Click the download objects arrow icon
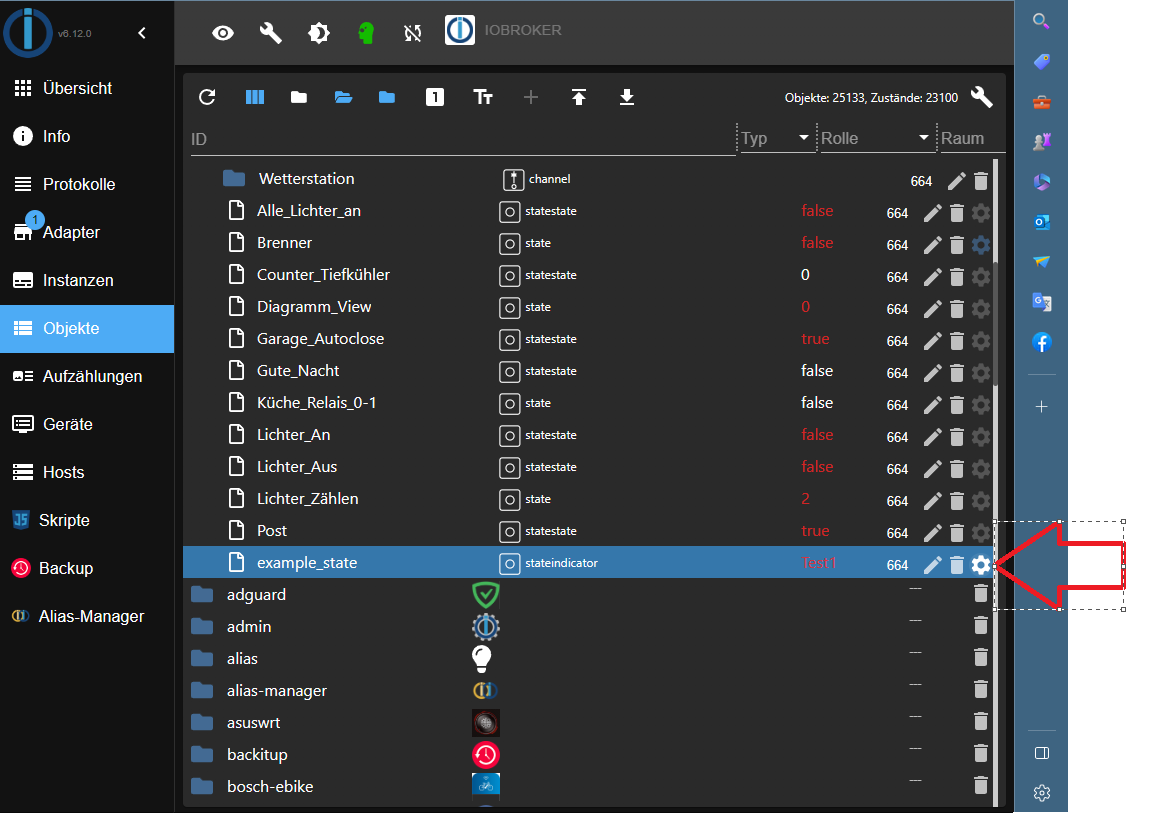Screen dimensions: 1156x813 (x=627, y=97)
